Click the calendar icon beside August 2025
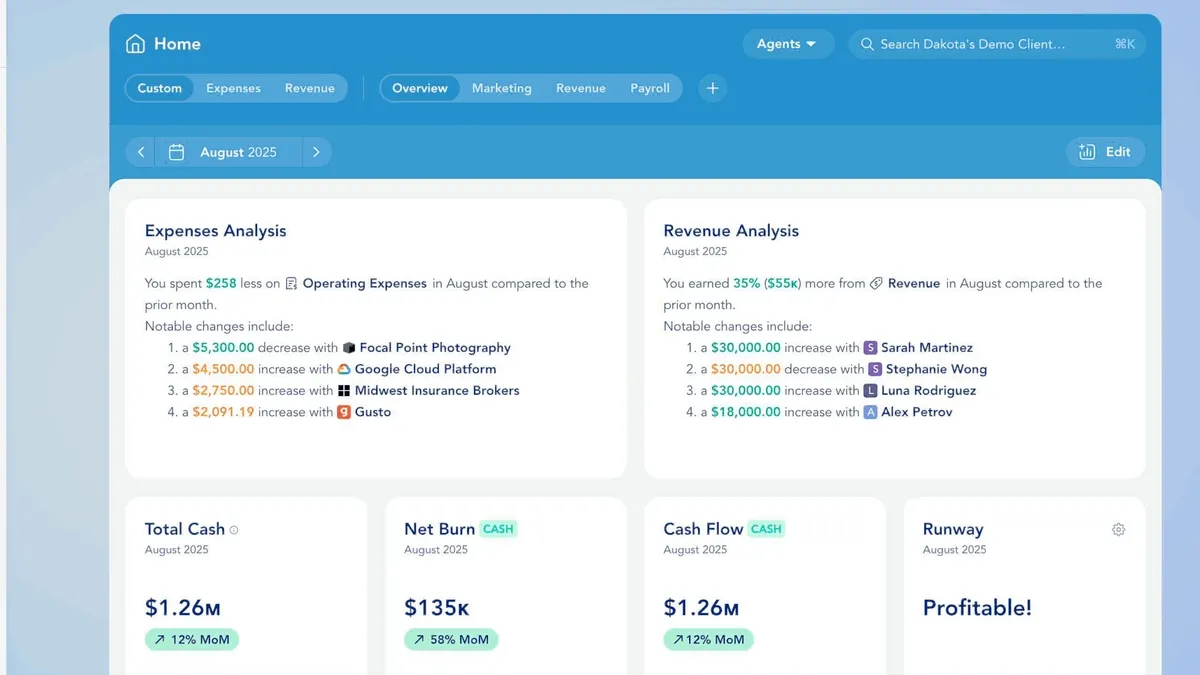The image size is (1200, 675). [177, 152]
